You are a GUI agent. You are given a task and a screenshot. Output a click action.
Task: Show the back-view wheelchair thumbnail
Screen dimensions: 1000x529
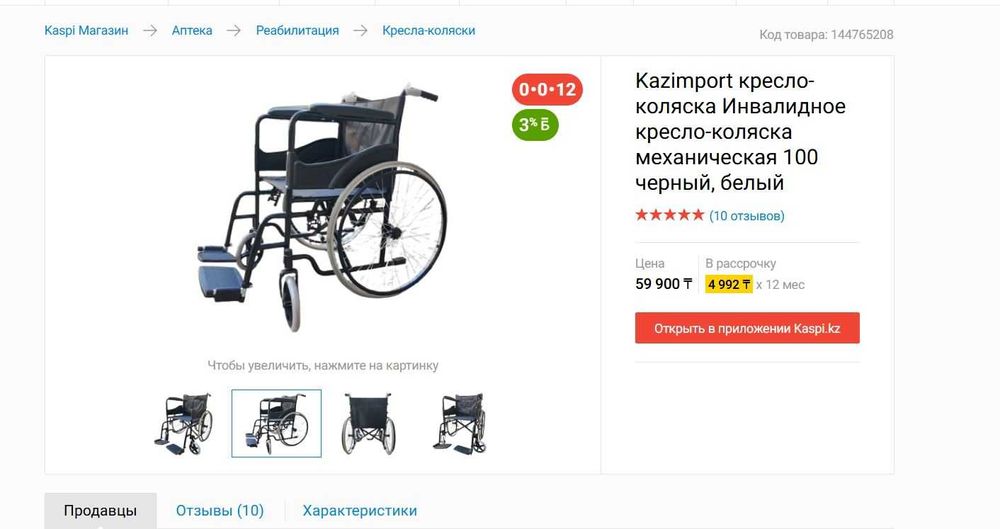point(369,424)
